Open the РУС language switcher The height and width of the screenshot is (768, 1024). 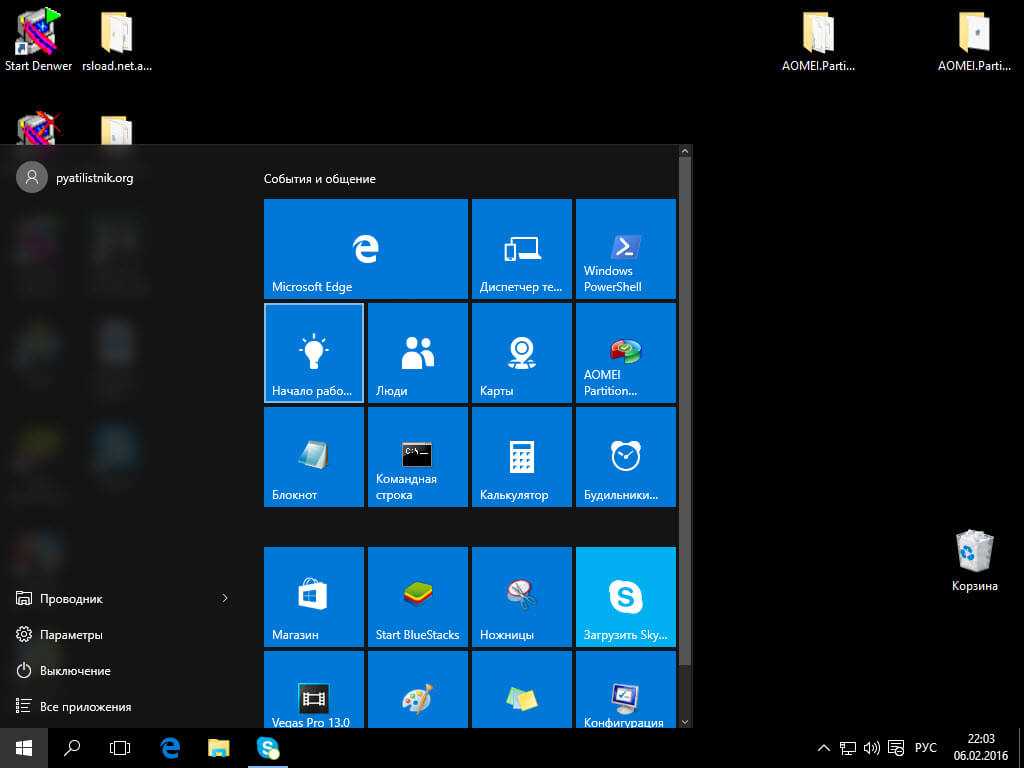point(925,748)
